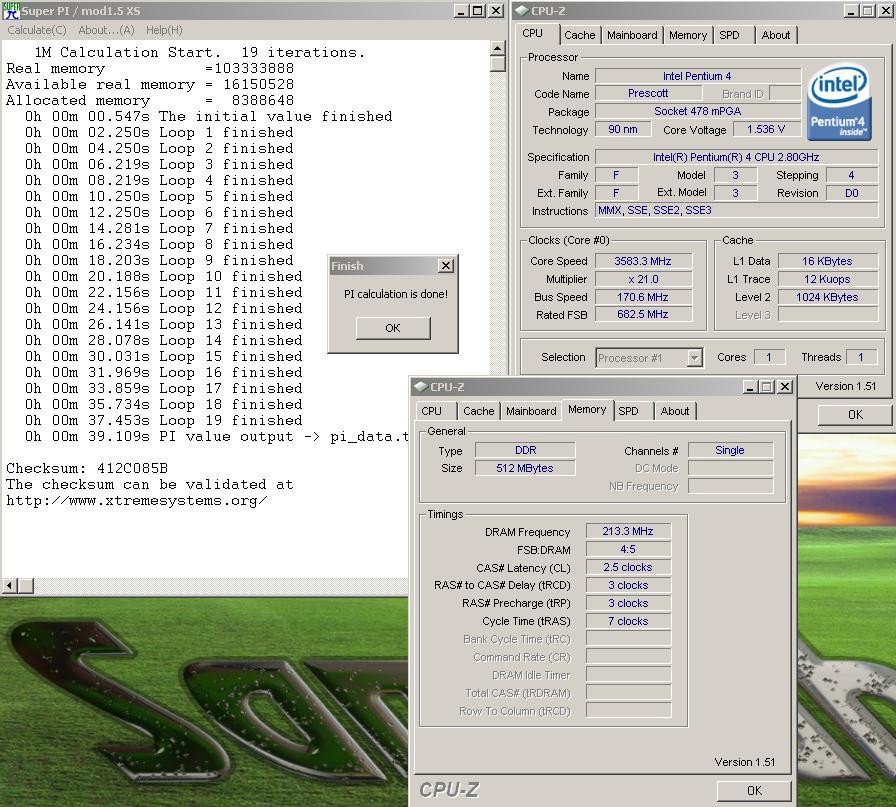Click the Core Voltage value 1.536 V
896x807 pixels.
(766, 129)
